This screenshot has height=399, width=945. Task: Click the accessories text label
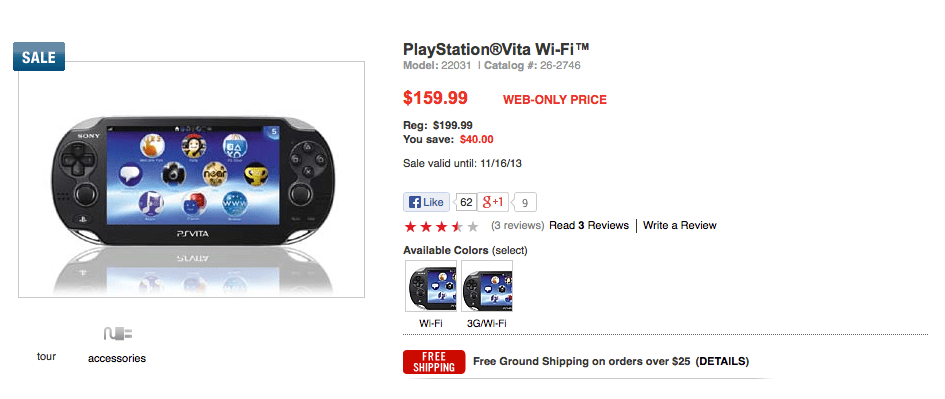click(117, 358)
